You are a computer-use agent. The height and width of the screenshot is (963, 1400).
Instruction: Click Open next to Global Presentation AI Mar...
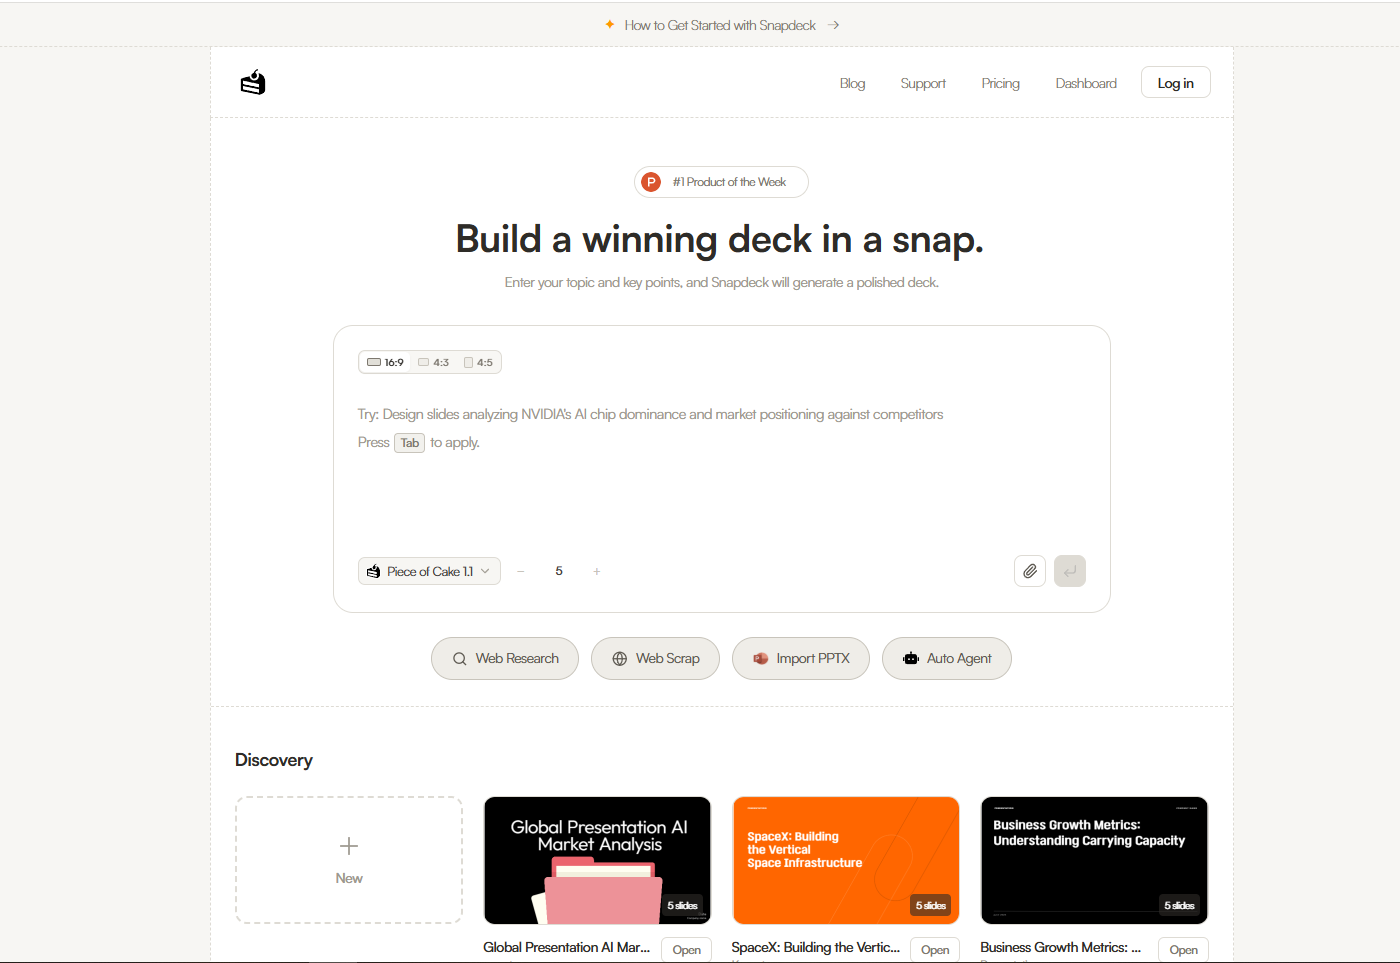(687, 950)
